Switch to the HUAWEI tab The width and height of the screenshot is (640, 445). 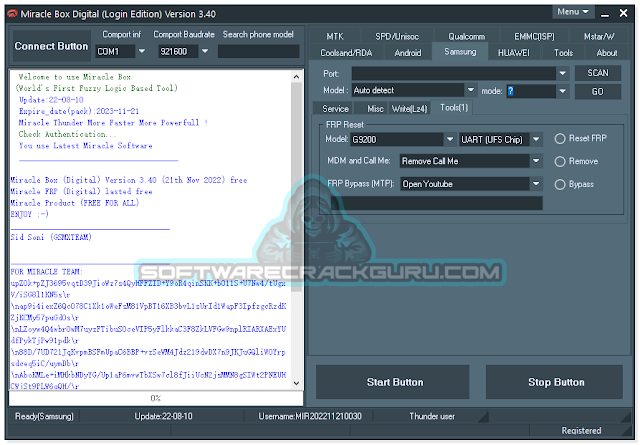[x=513, y=53]
